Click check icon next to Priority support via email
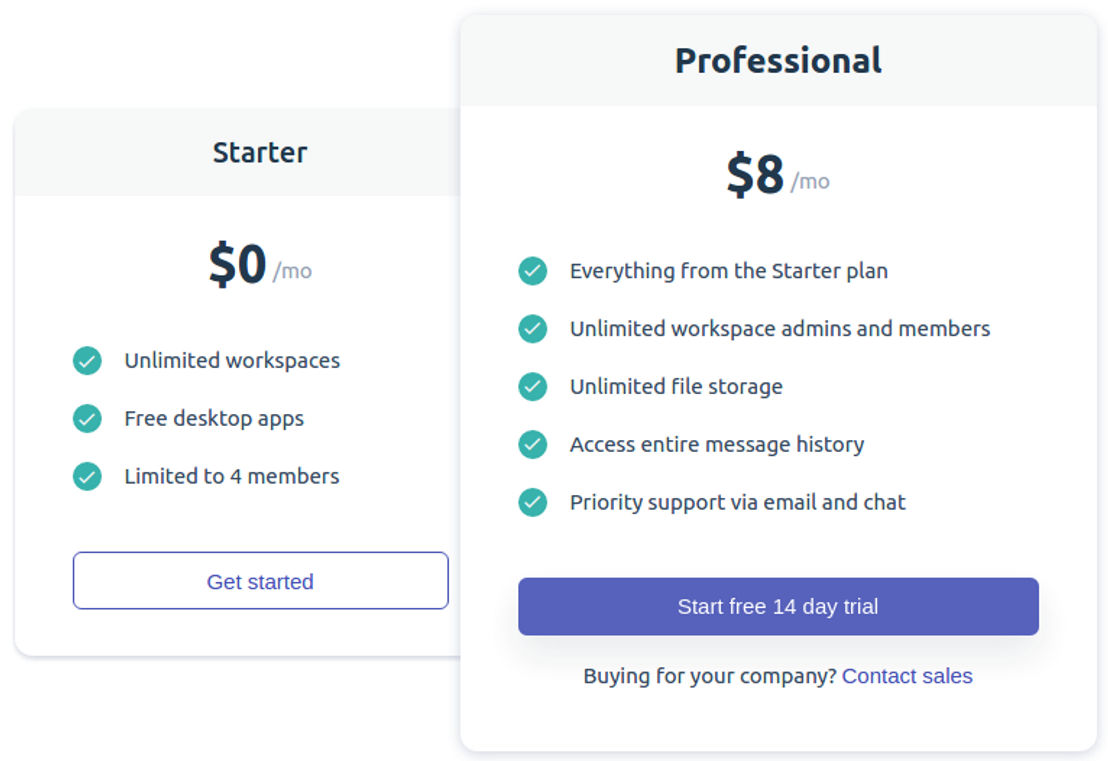 (533, 502)
